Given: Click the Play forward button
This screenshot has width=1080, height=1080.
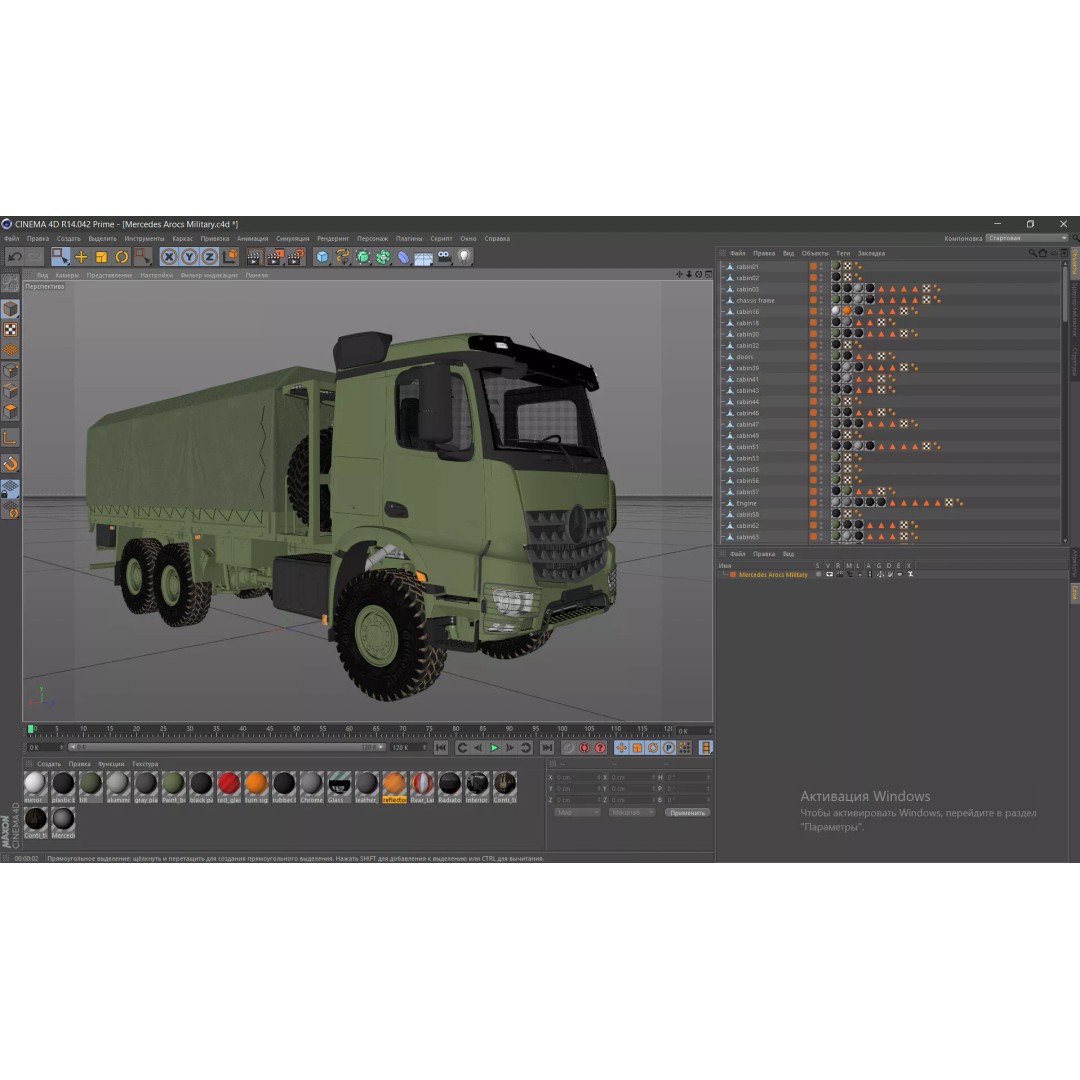Looking at the screenshot, I should 494,748.
